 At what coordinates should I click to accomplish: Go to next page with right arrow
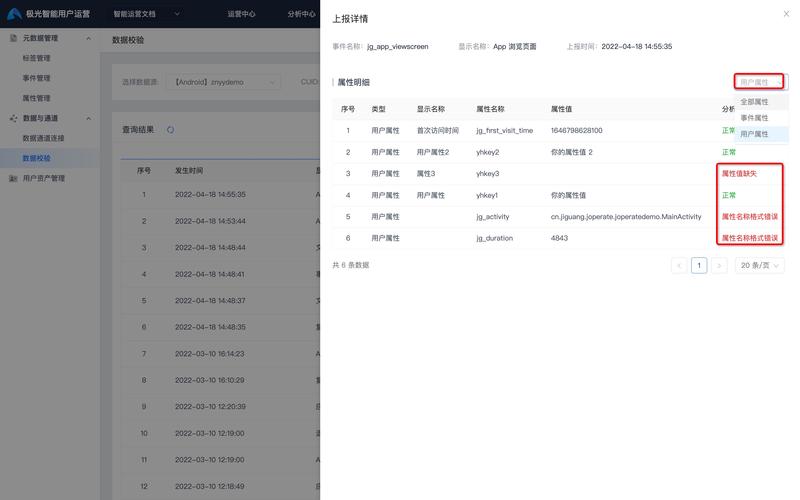719,265
